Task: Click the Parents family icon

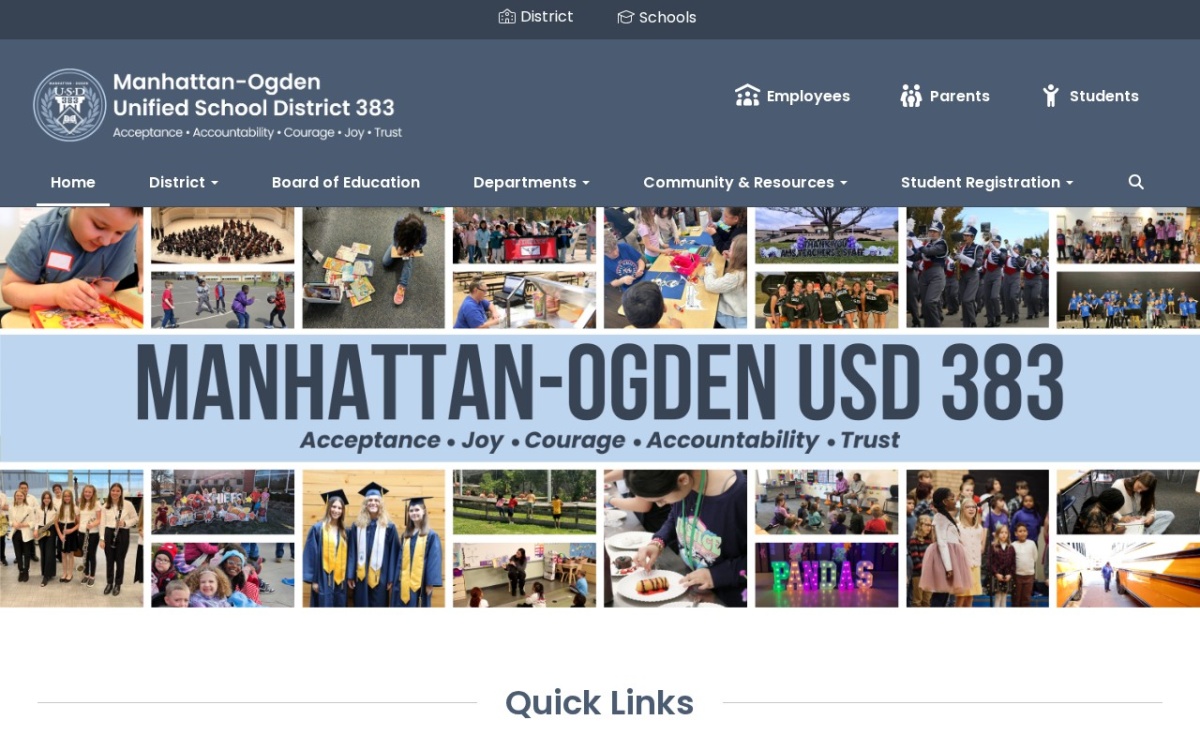Action: (x=911, y=96)
